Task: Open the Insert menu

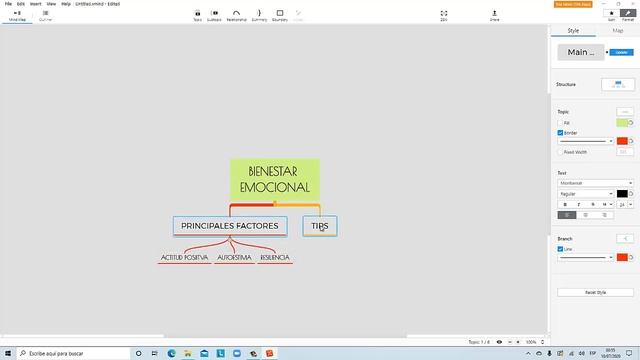Action: 36,4
